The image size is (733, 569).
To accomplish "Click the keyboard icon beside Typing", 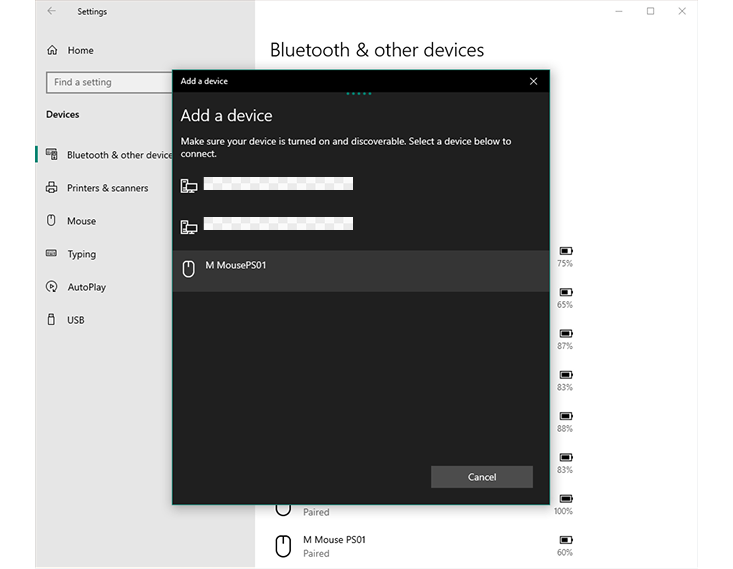I will point(51,253).
